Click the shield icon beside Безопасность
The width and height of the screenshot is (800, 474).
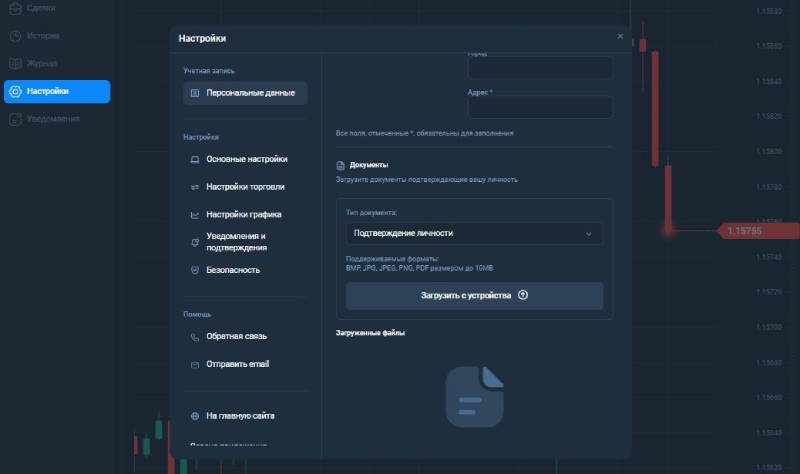pyautogui.click(x=194, y=270)
